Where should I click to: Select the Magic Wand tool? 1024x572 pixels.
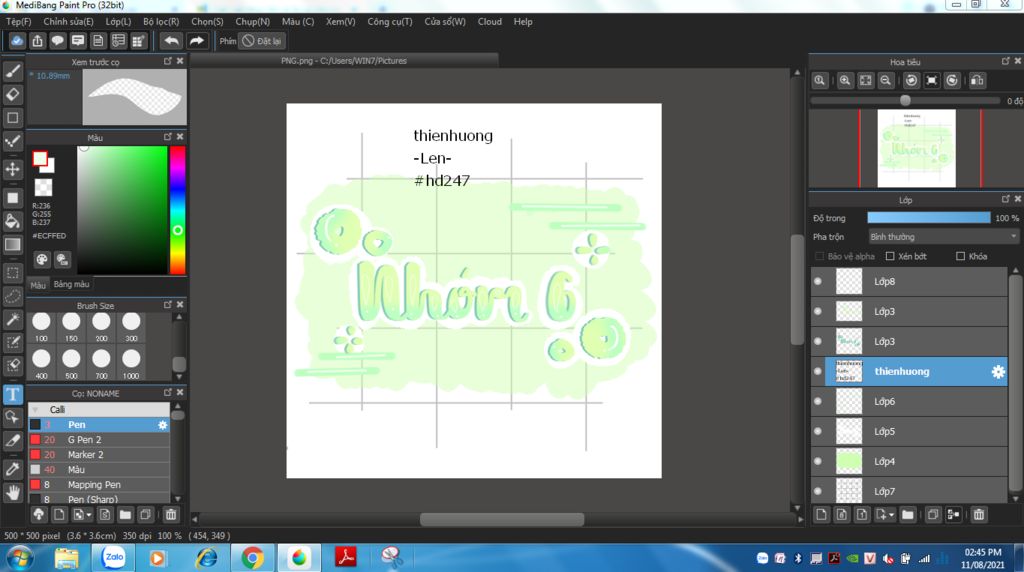pos(12,319)
